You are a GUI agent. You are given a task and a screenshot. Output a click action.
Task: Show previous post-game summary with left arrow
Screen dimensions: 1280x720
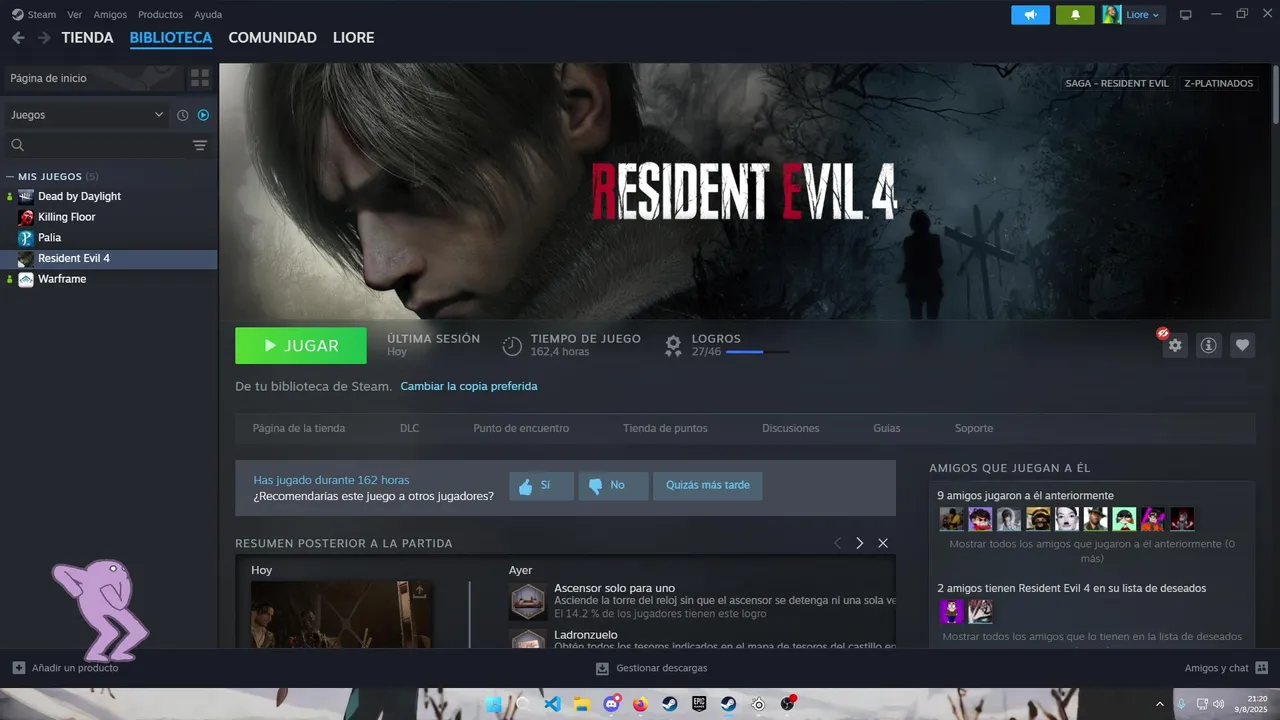click(838, 543)
